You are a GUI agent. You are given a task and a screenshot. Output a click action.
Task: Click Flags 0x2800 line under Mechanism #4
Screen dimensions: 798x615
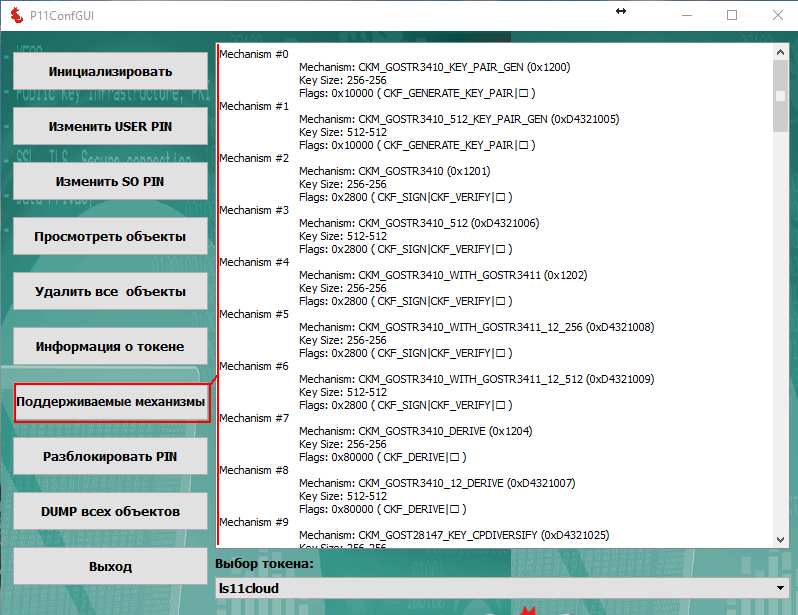pyautogui.click(x=406, y=301)
